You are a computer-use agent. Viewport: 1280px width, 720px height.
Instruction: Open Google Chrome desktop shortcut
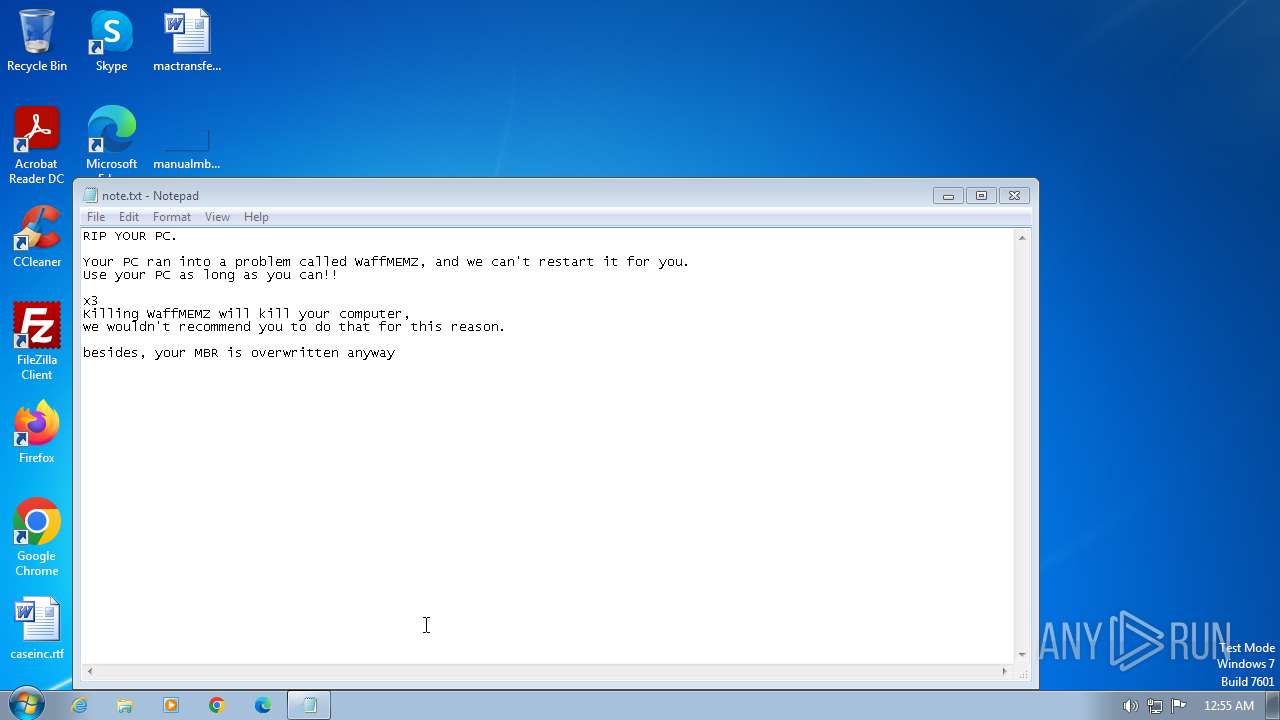pyautogui.click(x=37, y=537)
